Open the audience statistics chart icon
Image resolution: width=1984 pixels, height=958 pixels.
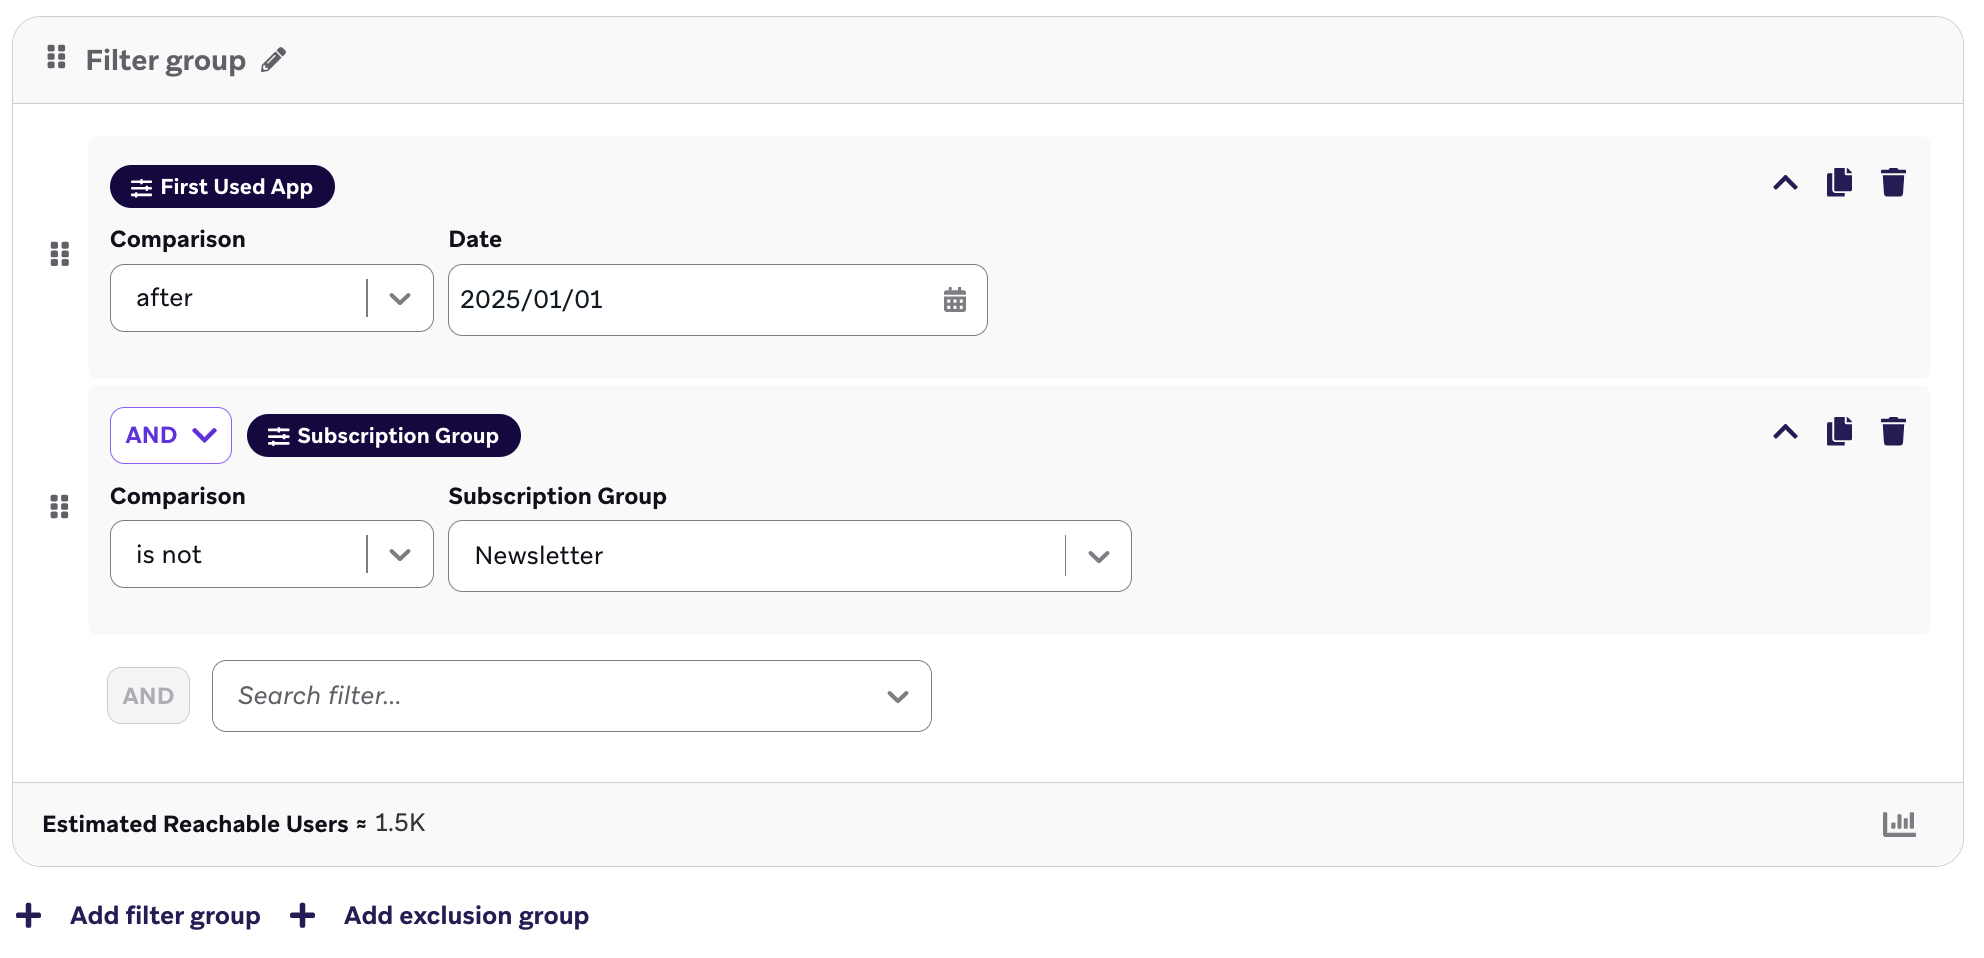tap(1899, 824)
